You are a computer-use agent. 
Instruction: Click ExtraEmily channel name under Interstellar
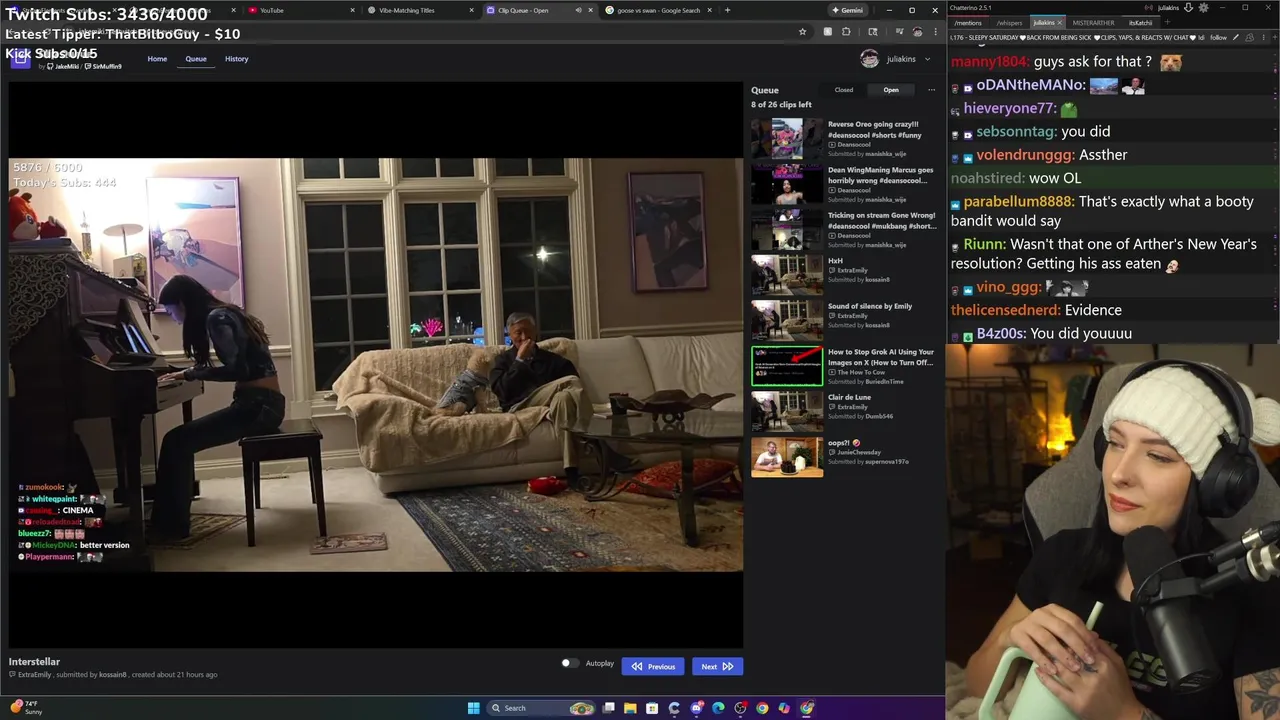click(x=35, y=675)
